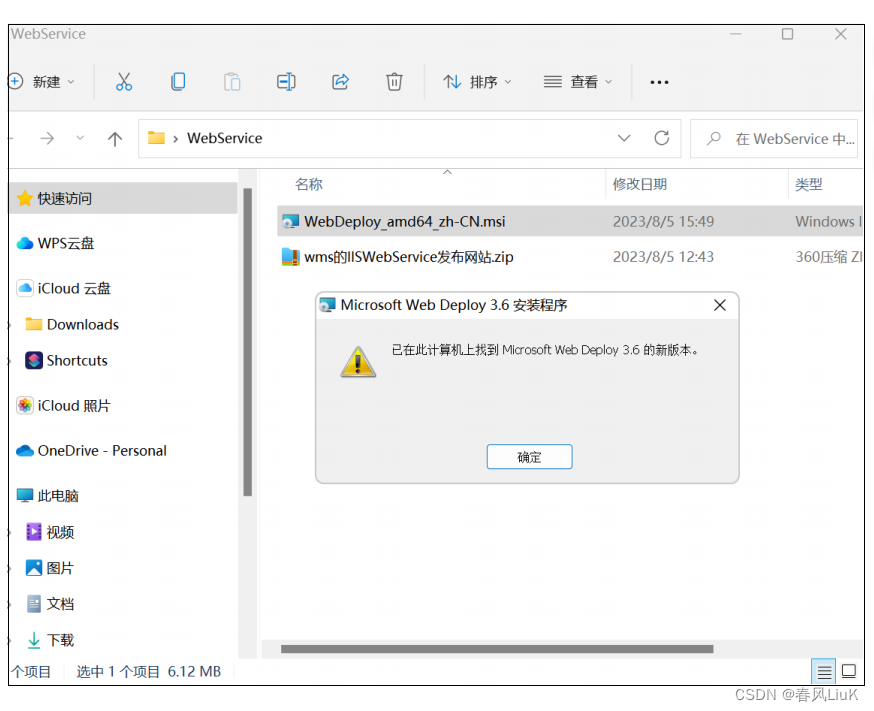
Task: Click the search box 在 WebService 中
Action: (x=774, y=138)
